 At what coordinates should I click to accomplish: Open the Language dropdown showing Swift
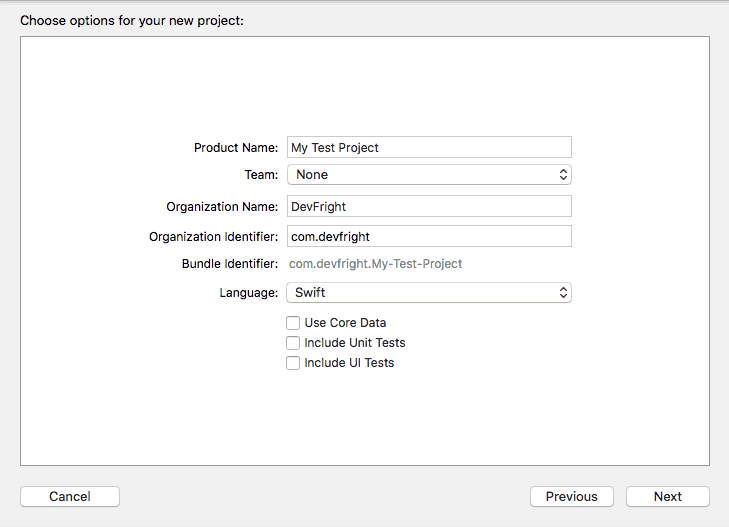pyautogui.click(x=429, y=293)
